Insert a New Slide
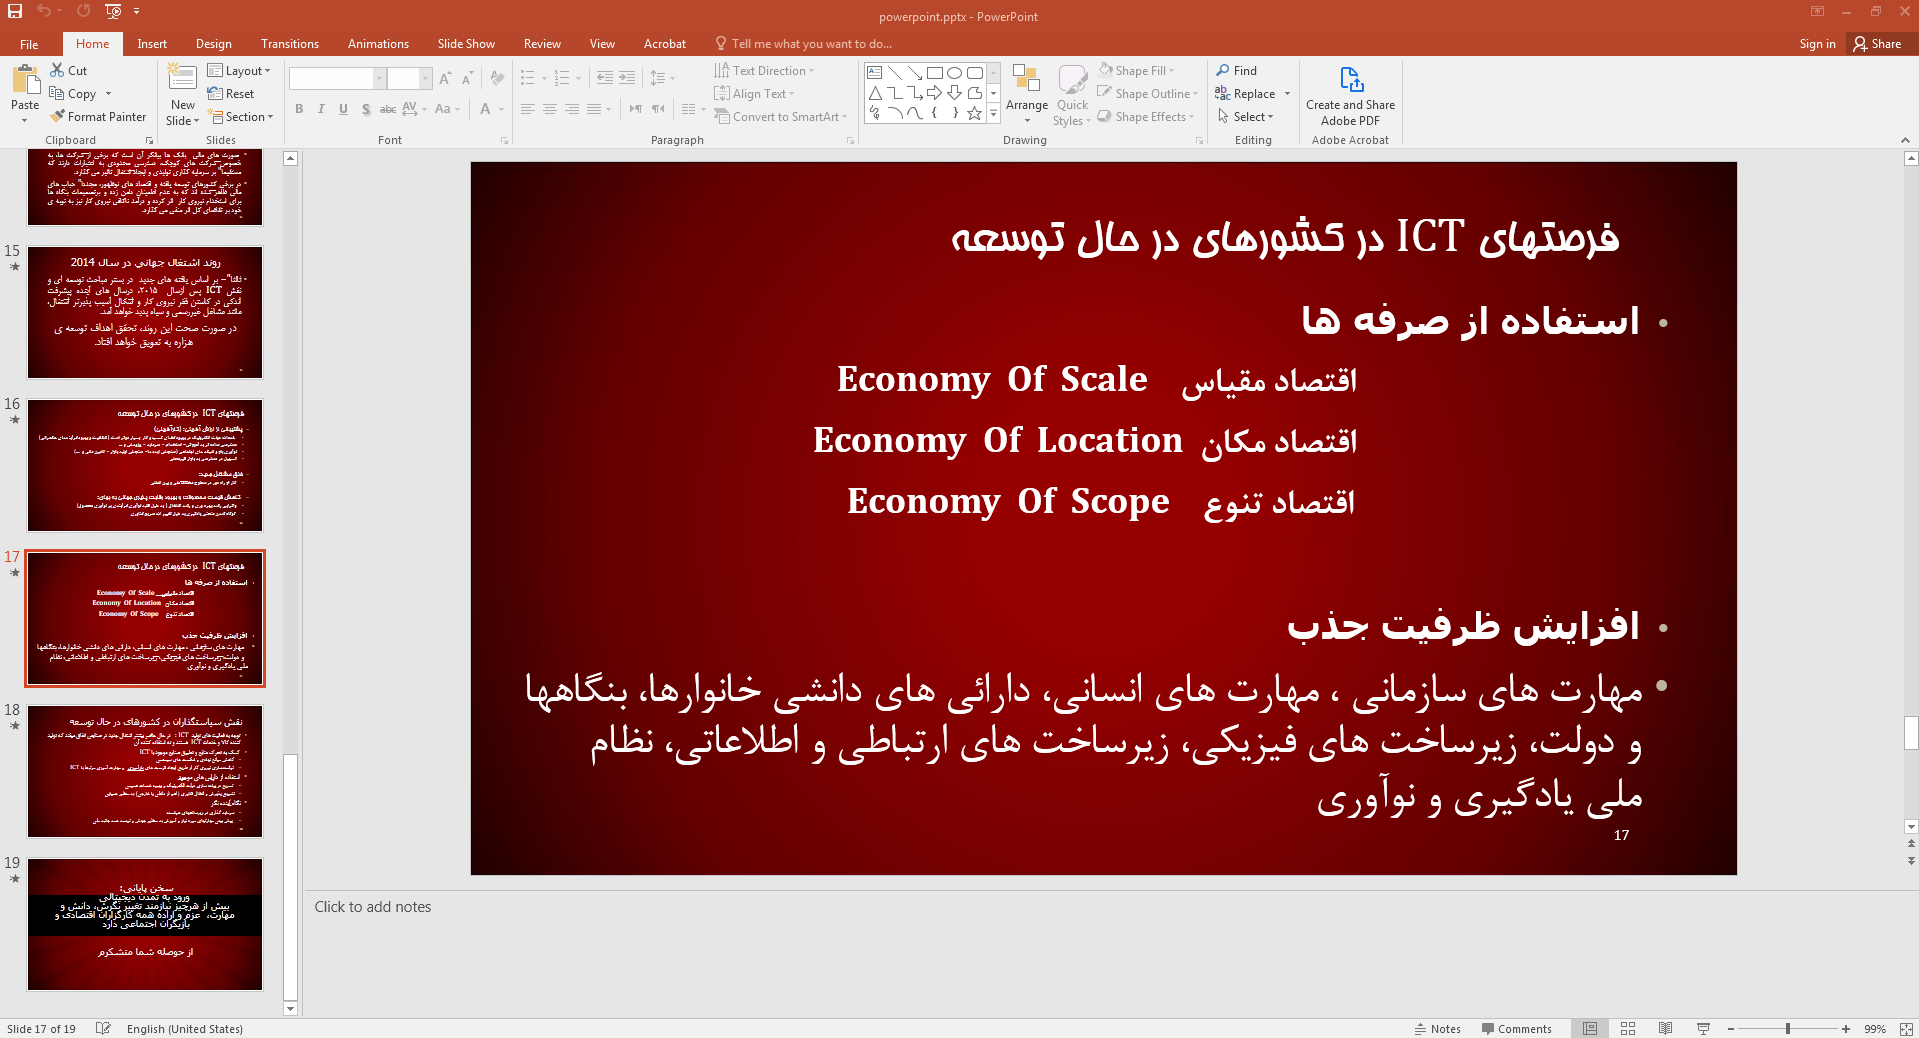Viewport: 1919px width, 1038px height. click(x=183, y=95)
